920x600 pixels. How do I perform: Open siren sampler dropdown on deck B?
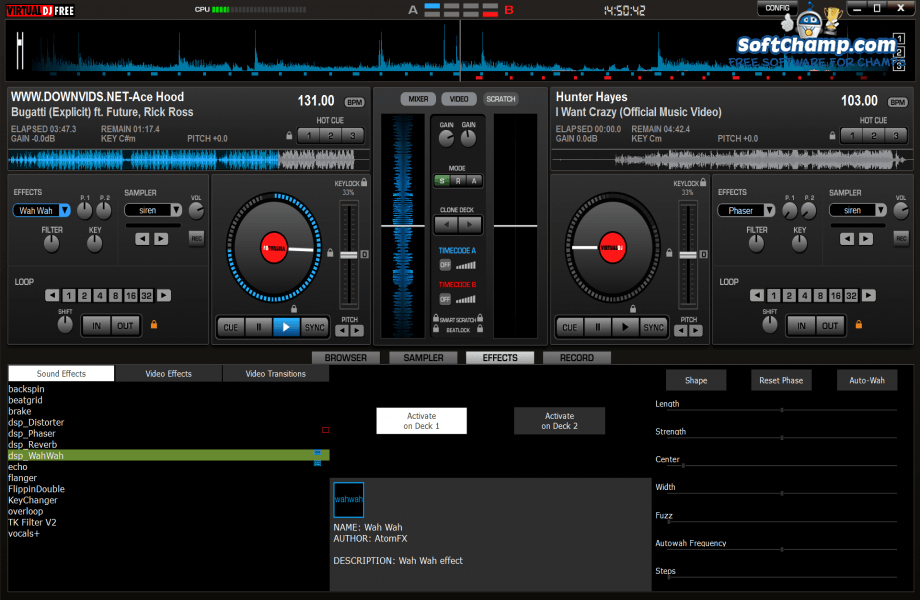pos(881,210)
